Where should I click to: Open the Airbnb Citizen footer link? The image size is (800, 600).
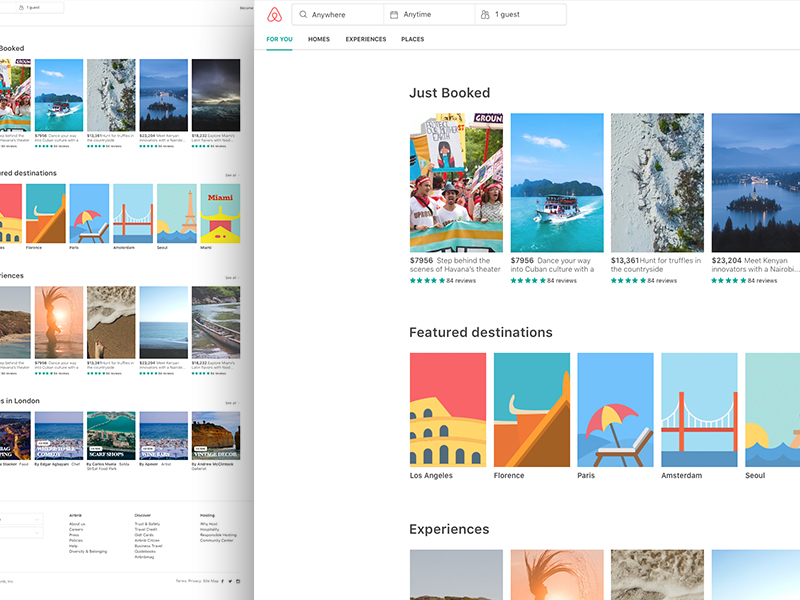tap(147, 540)
